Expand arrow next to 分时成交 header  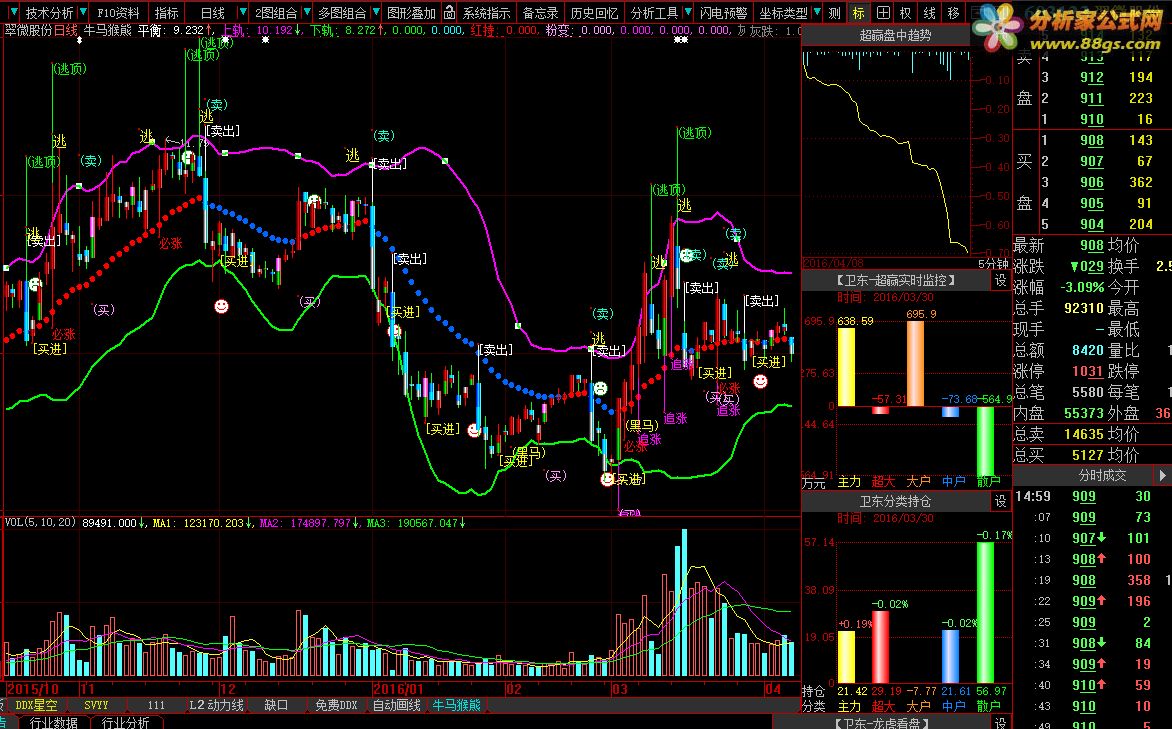coord(1162,476)
